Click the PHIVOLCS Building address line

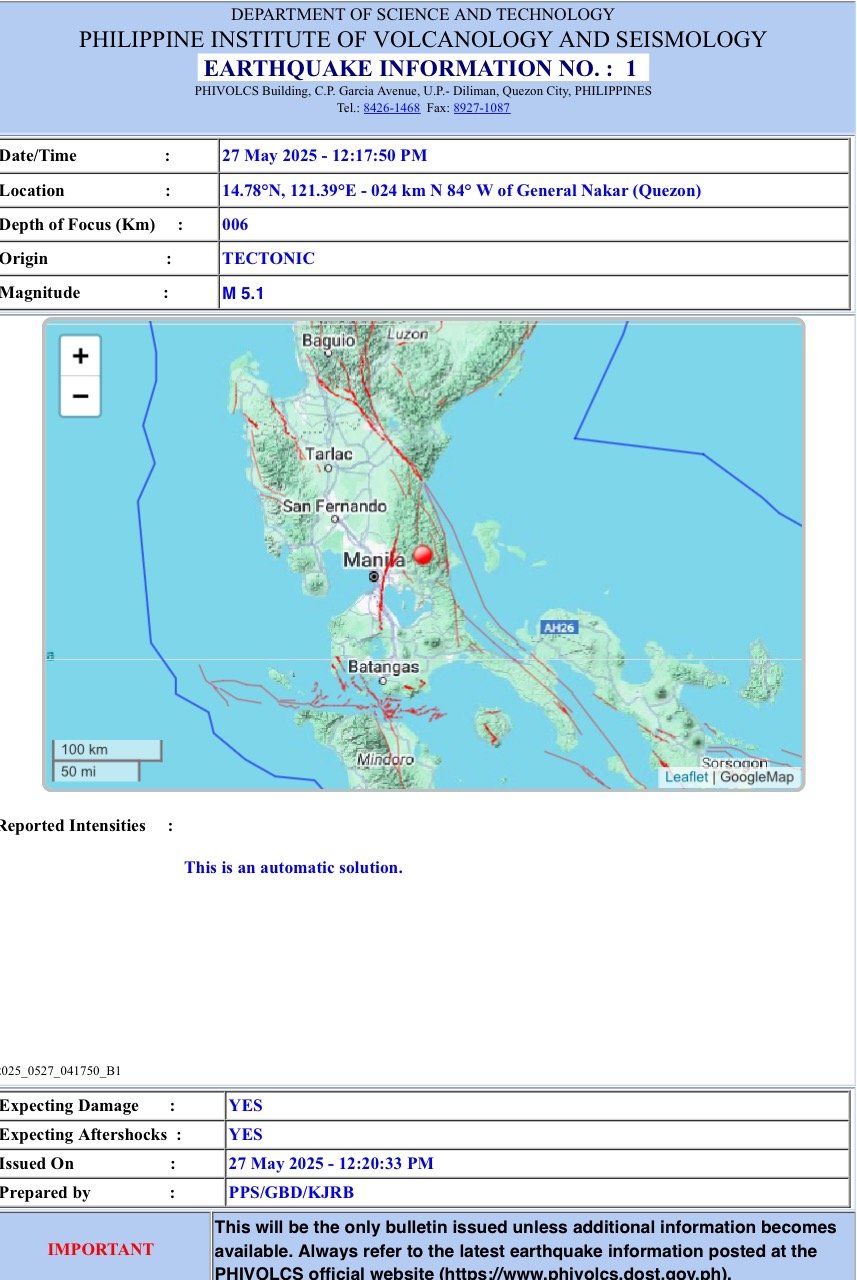coord(423,90)
